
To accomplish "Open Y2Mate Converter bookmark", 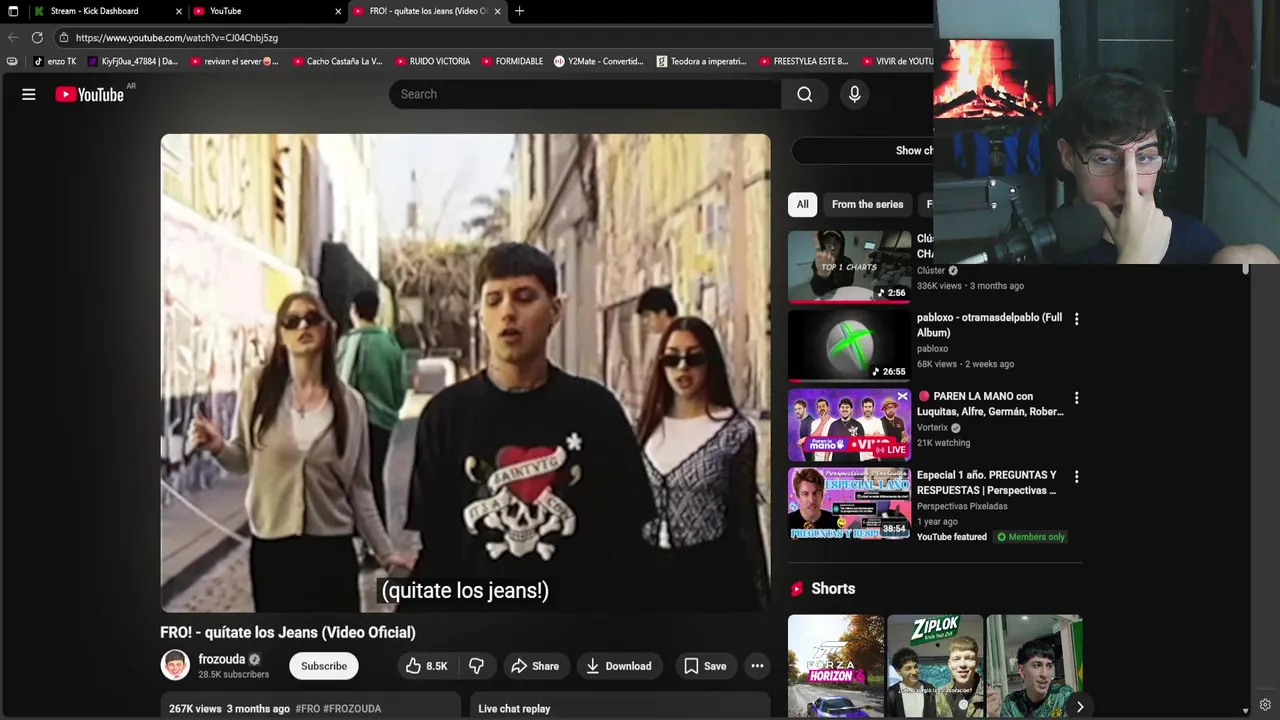I will 599,61.
